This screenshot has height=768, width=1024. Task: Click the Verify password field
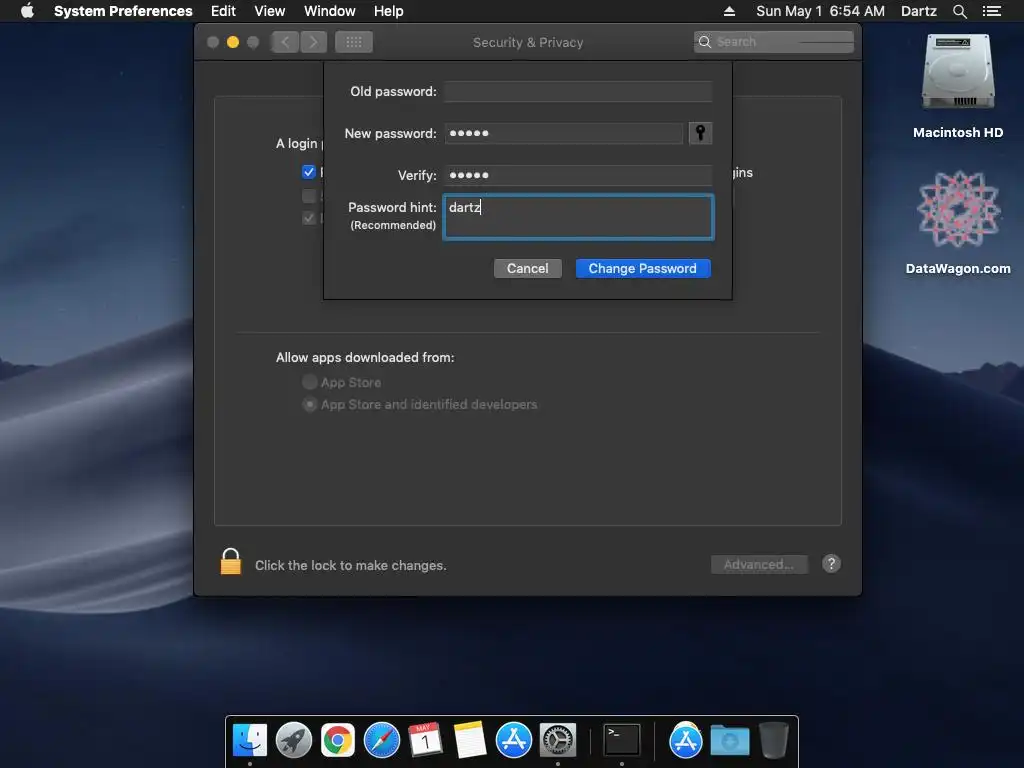[578, 175]
